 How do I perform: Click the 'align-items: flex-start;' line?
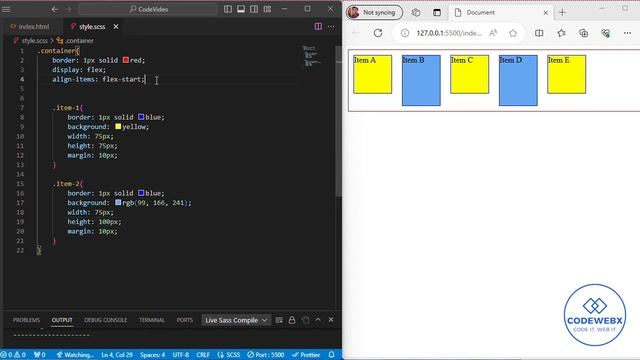[x=98, y=79]
